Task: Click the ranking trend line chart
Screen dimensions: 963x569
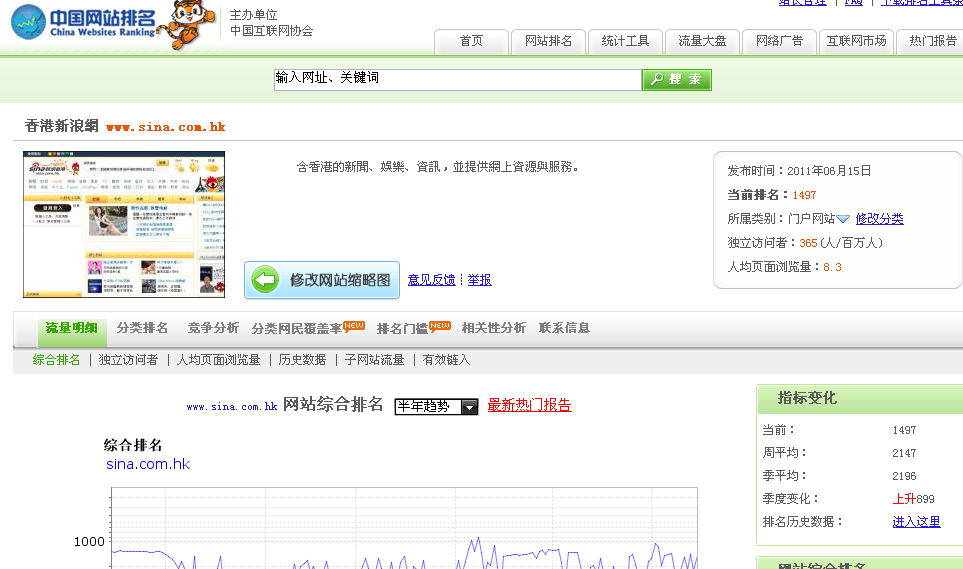Action: 404,528
